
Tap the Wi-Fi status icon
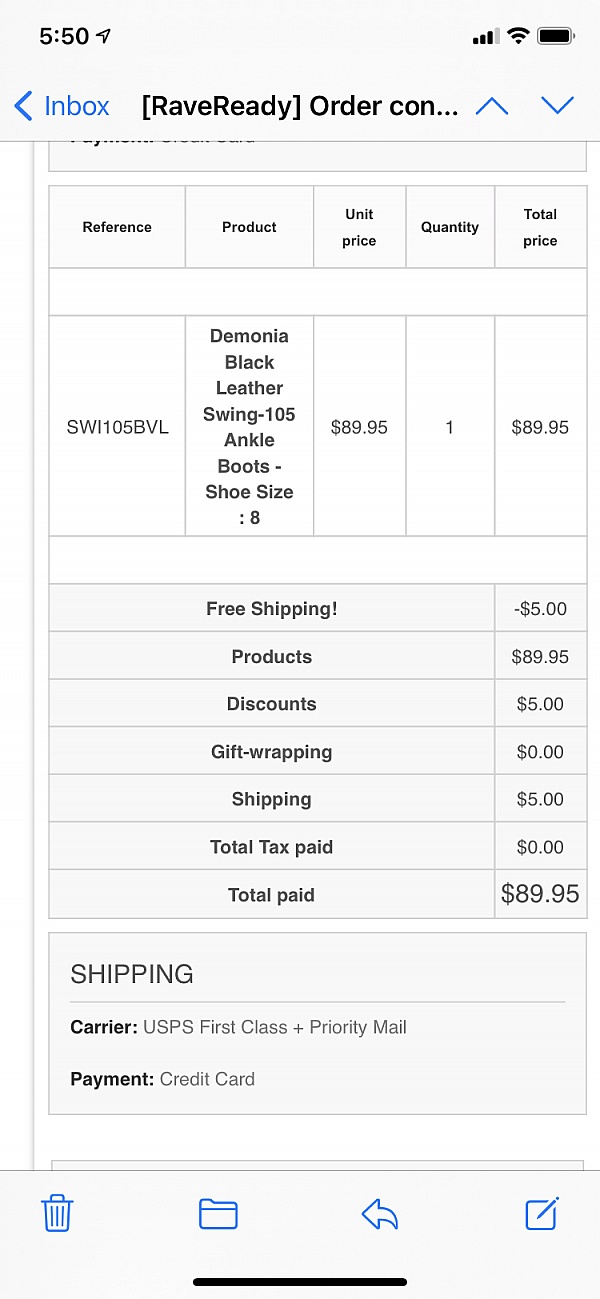517,37
